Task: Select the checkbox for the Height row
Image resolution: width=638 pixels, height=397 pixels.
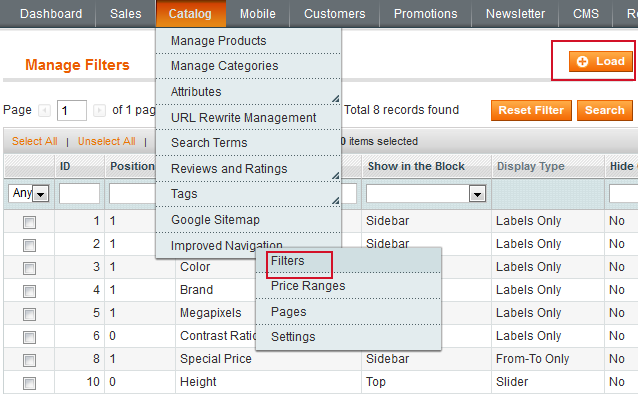Action: [29, 383]
